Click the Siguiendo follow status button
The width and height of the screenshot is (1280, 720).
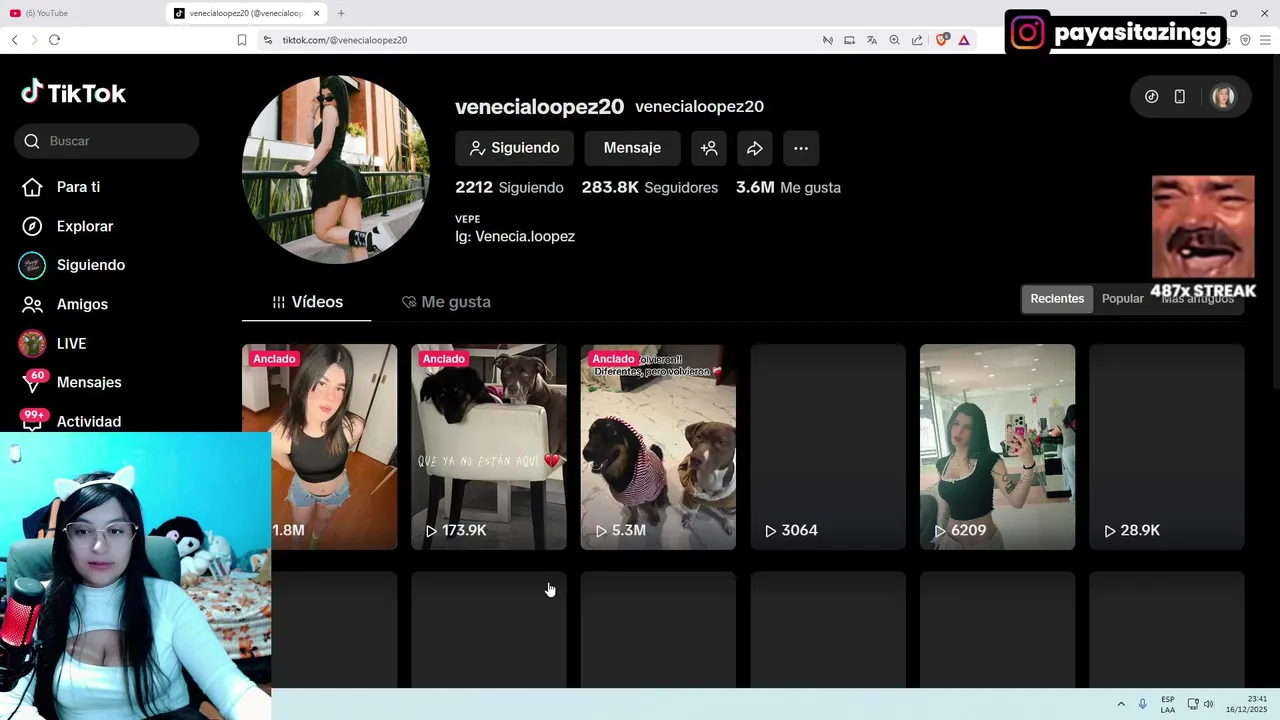pyautogui.click(x=514, y=148)
